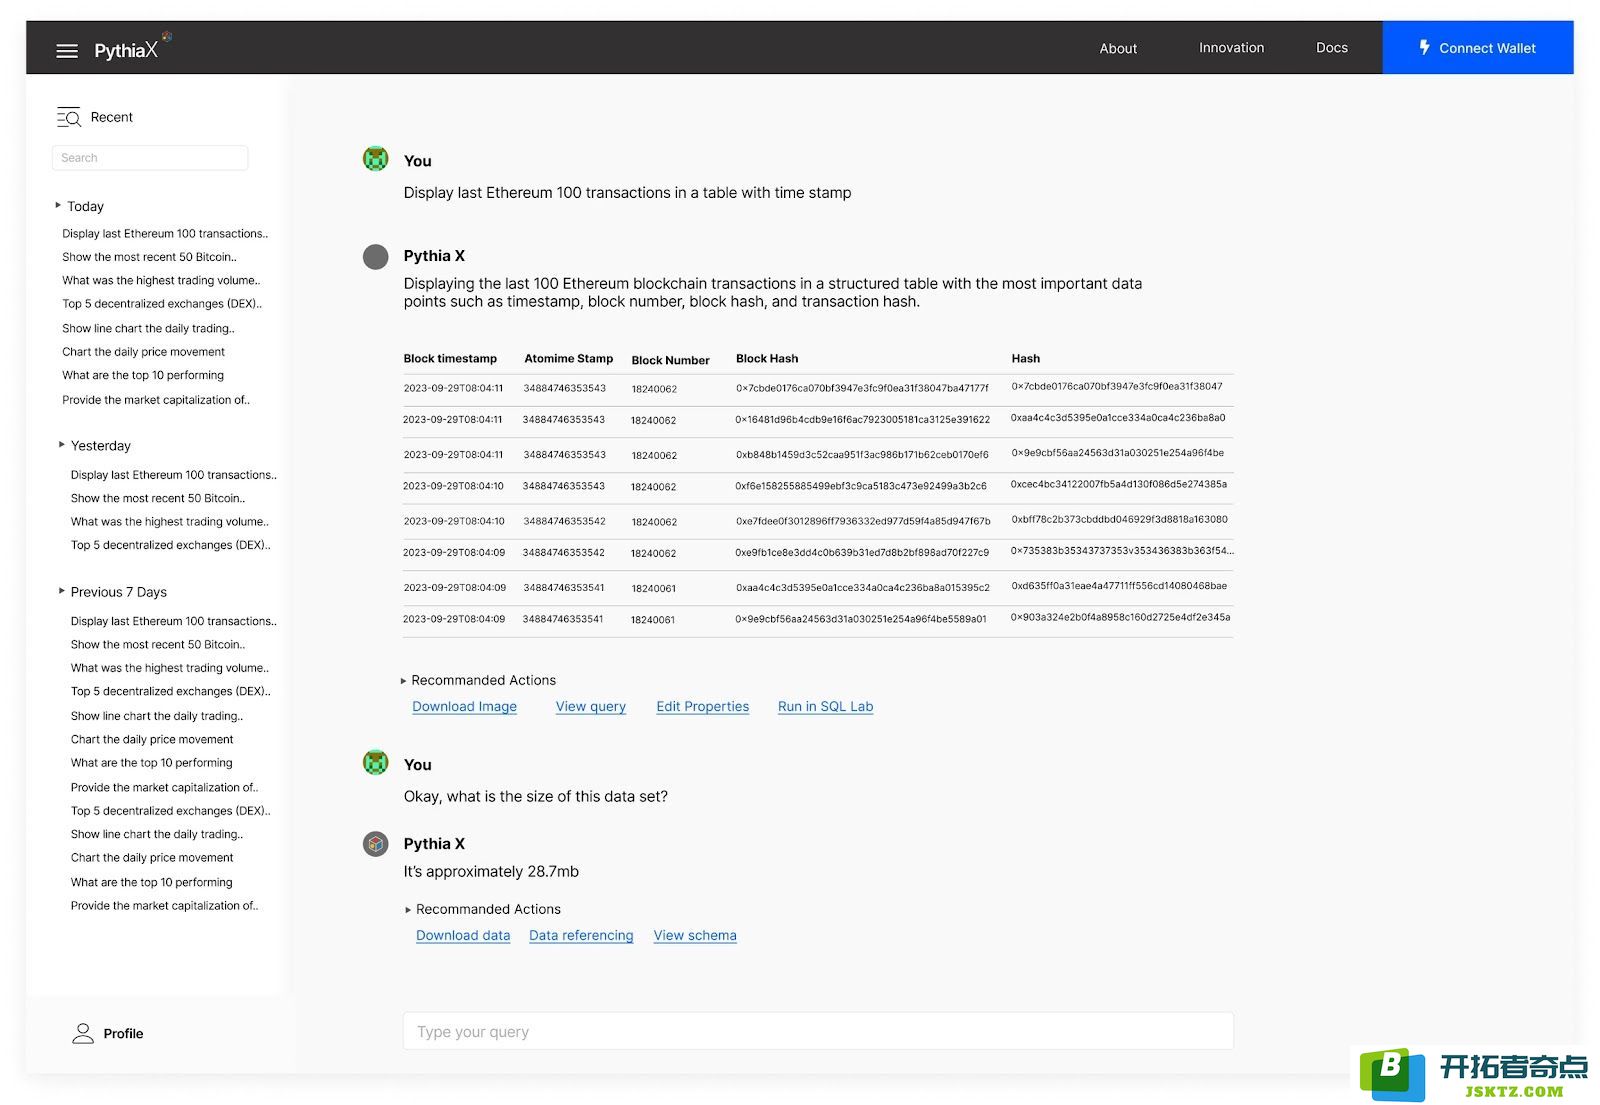Click the Connect Wallet button

click(1477, 47)
